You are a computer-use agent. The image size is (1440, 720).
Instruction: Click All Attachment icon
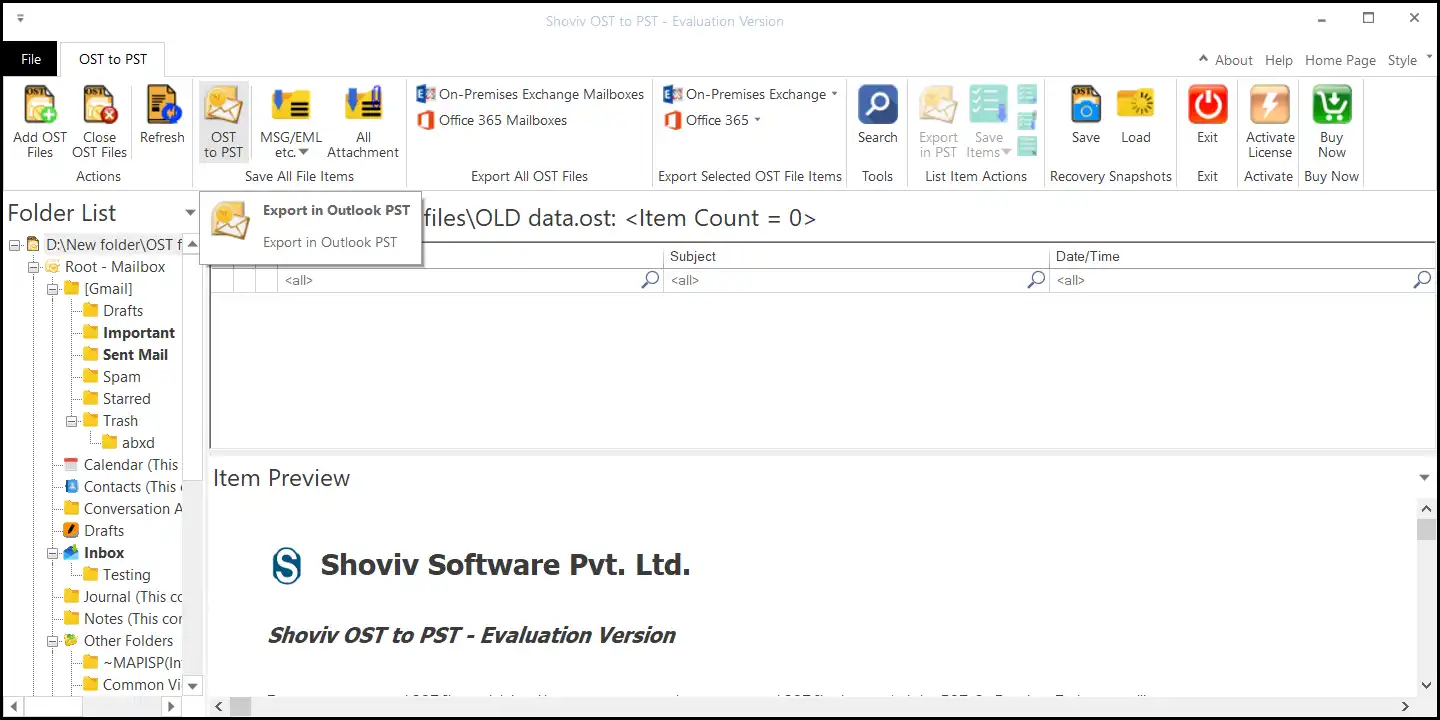(363, 105)
